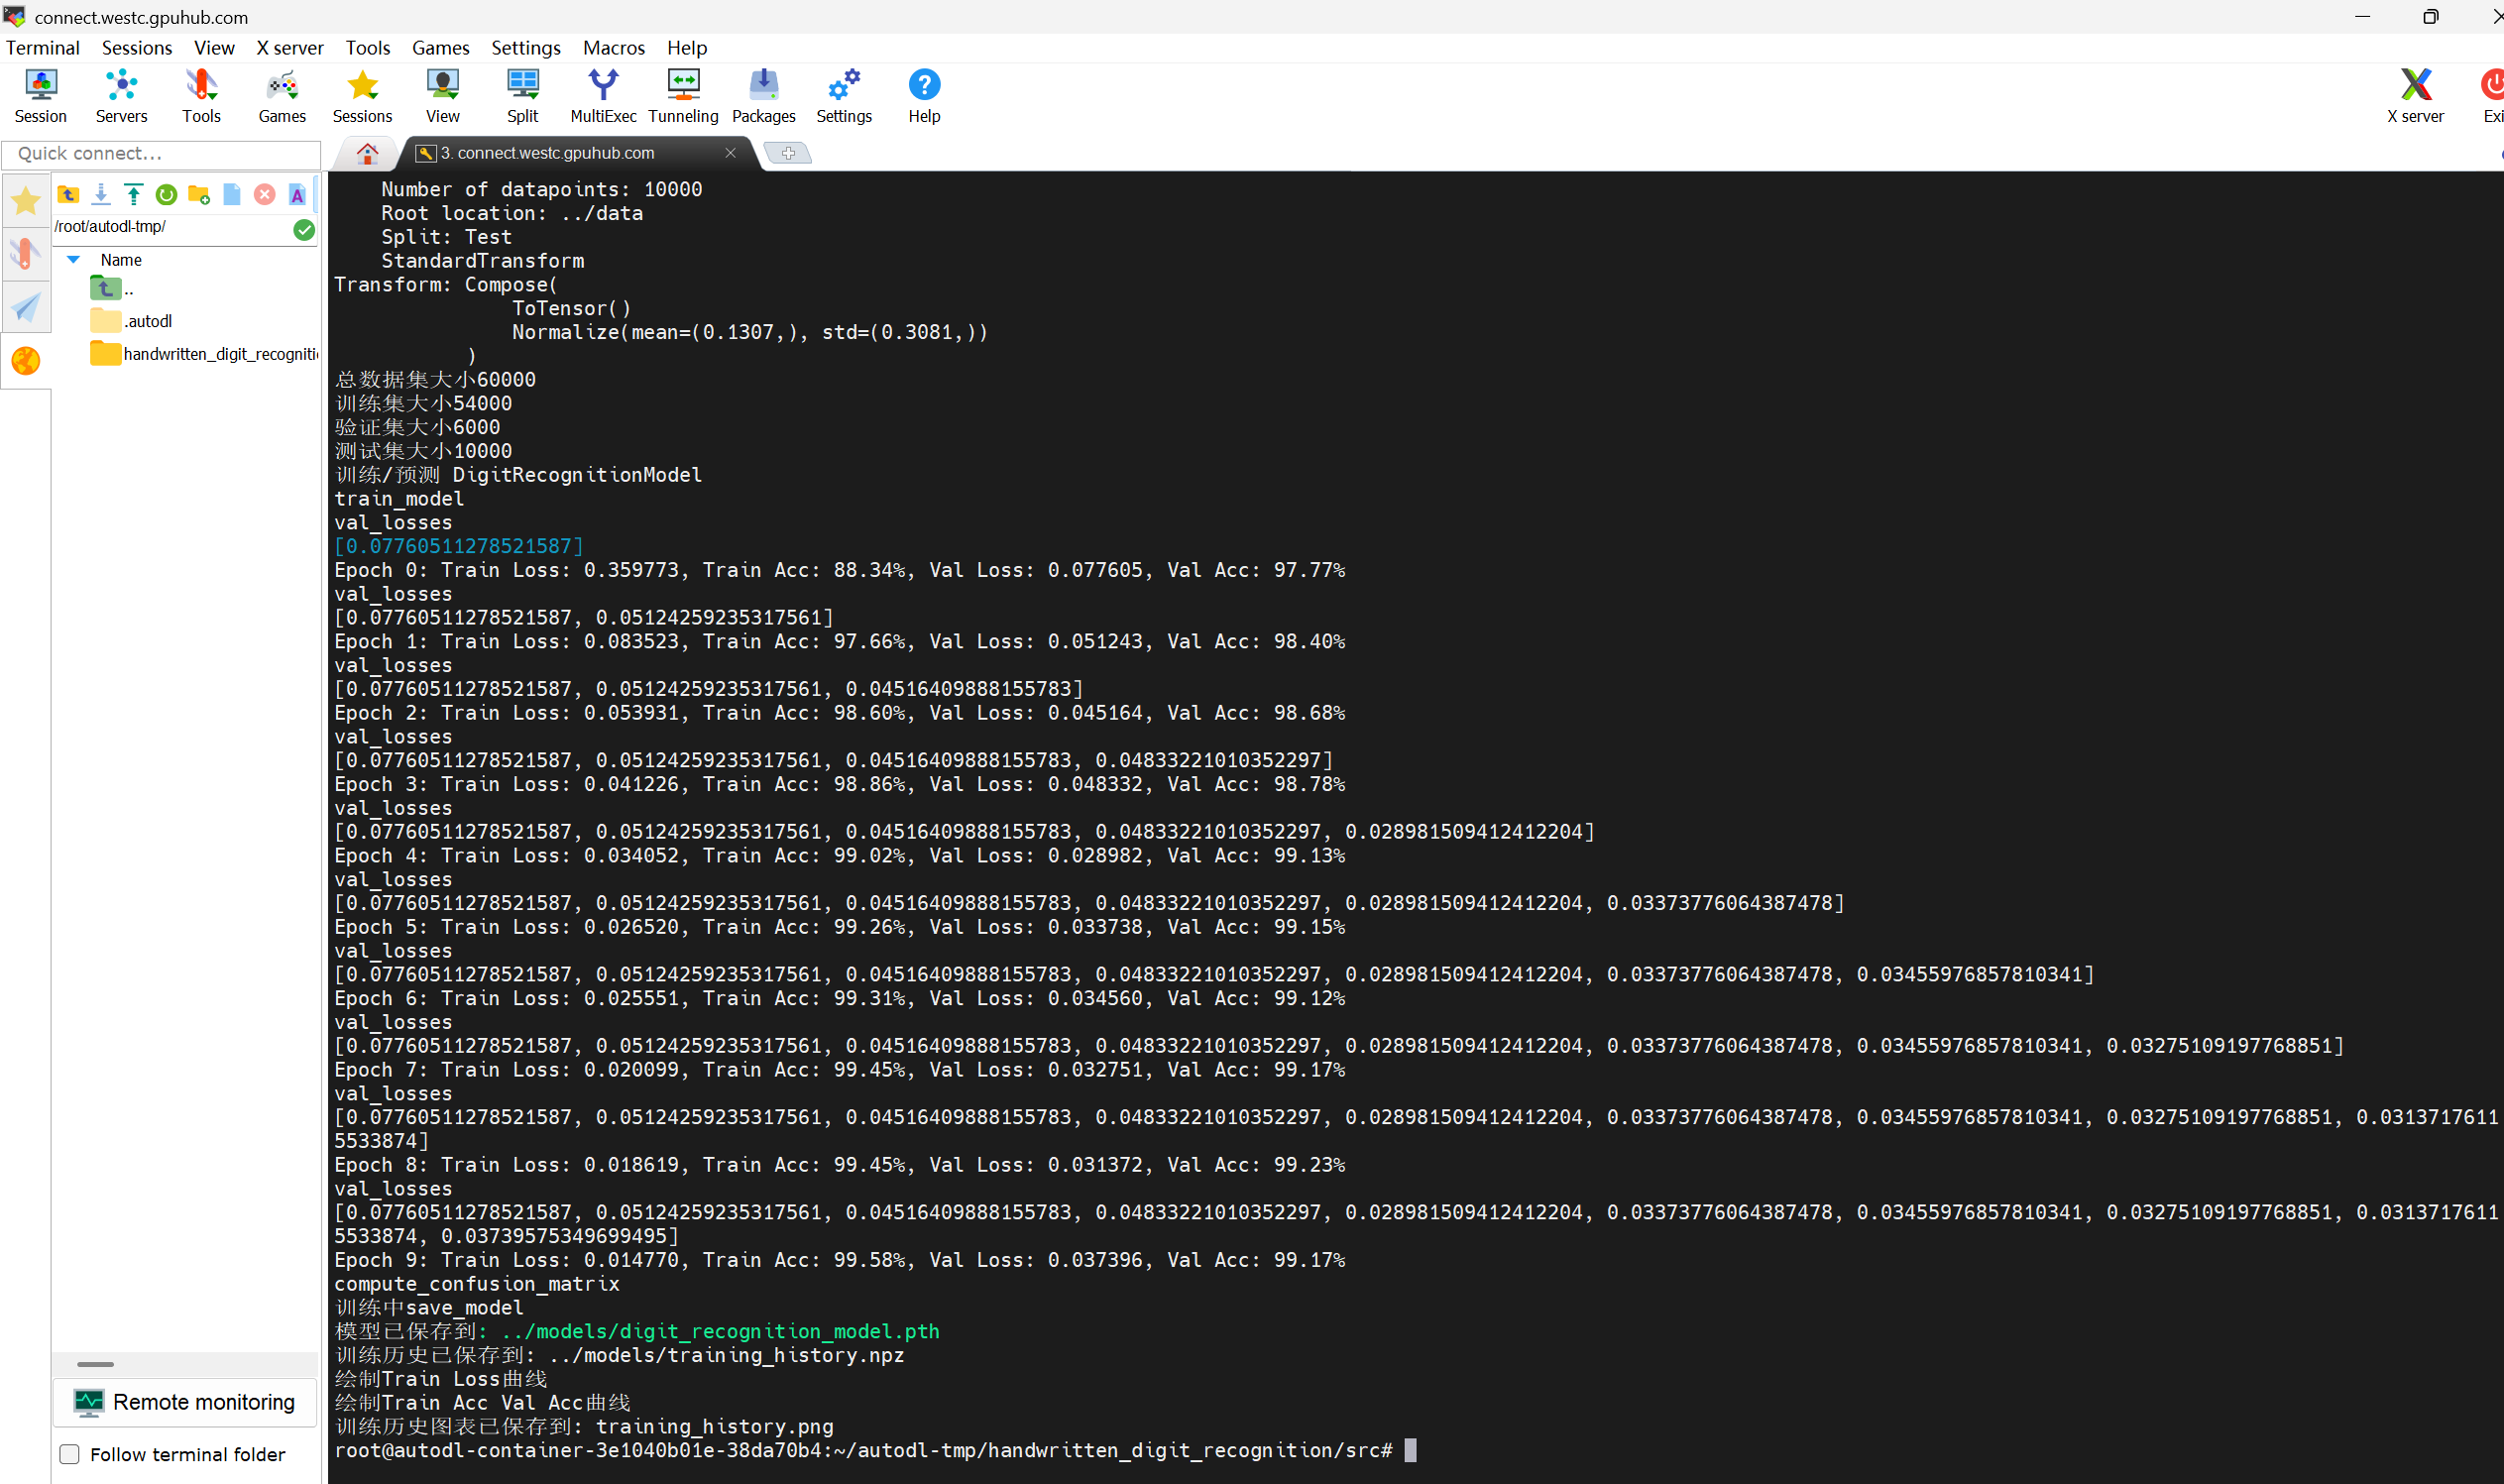The height and width of the screenshot is (1484, 2504).
Task: Click the red delete icon in SFTP toolbar
Action: [264, 194]
